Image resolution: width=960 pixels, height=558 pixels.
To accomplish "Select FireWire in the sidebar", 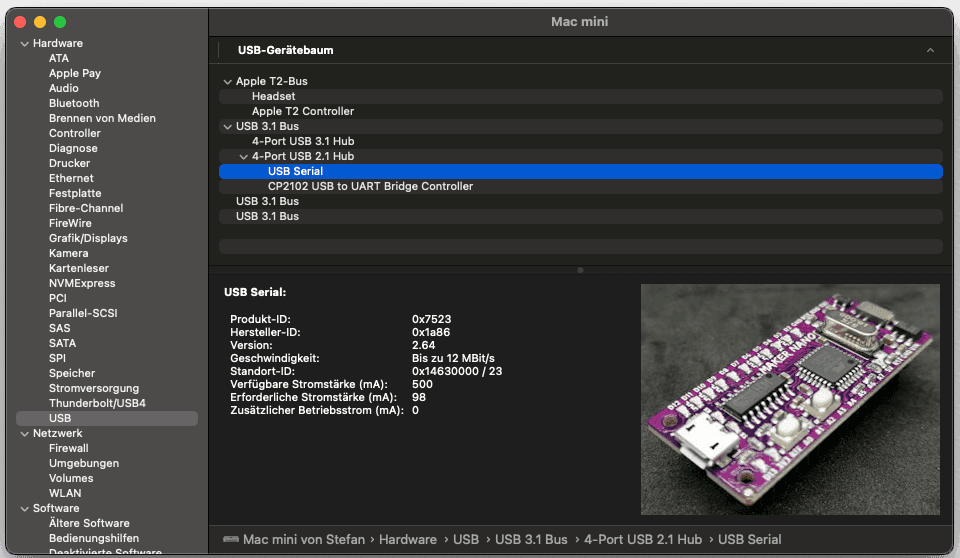I will (x=70, y=224).
